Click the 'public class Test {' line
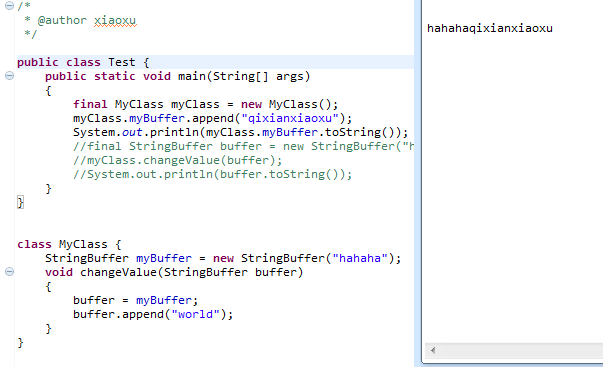The width and height of the screenshot is (603, 367). (x=83, y=62)
